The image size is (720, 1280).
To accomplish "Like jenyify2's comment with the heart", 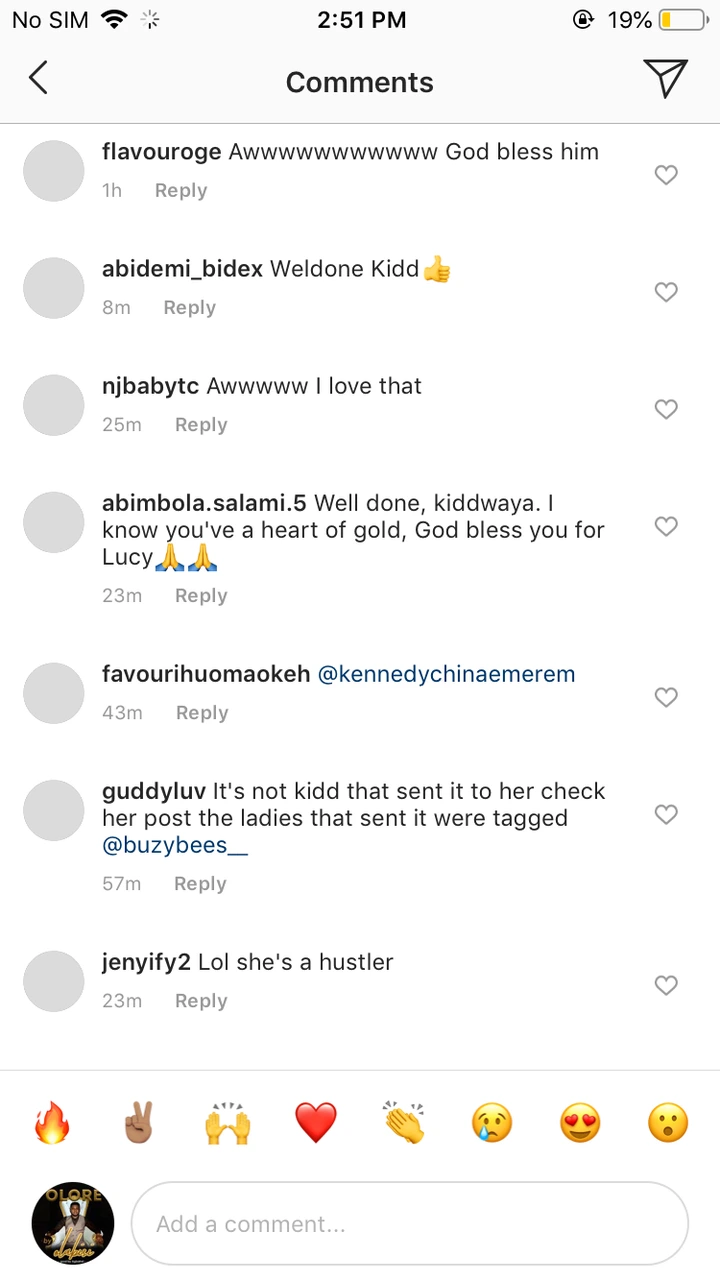I will tap(666, 985).
